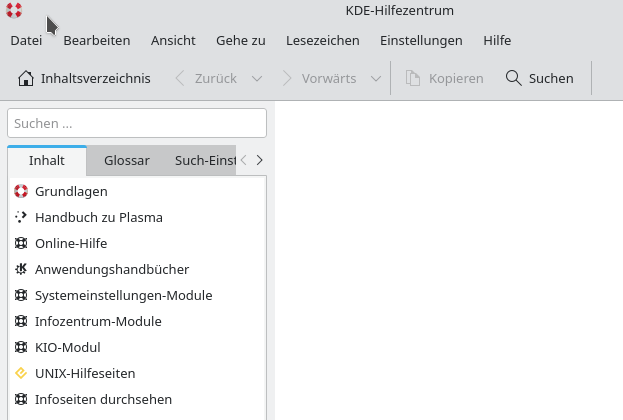Click the Kopieren toolbar icon
This screenshot has width=623, height=420.
pyautogui.click(x=412, y=78)
